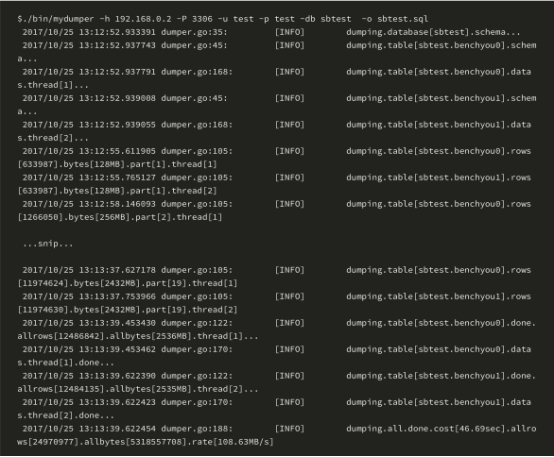Screen dimensions: 554x457
Task: Click the [633987].bytes[128MB].part[1].thread[1] line
Action: coord(117,164)
